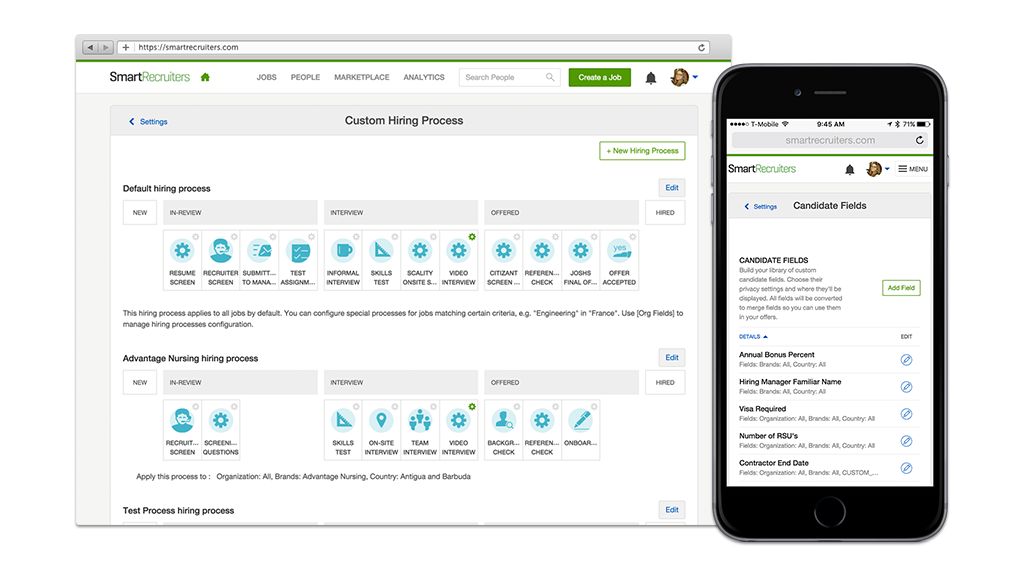This screenshot has height=577, width=1024.
Task: Select the IN-REVIEW stage of Advantage Nursing process
Action: 240,382
